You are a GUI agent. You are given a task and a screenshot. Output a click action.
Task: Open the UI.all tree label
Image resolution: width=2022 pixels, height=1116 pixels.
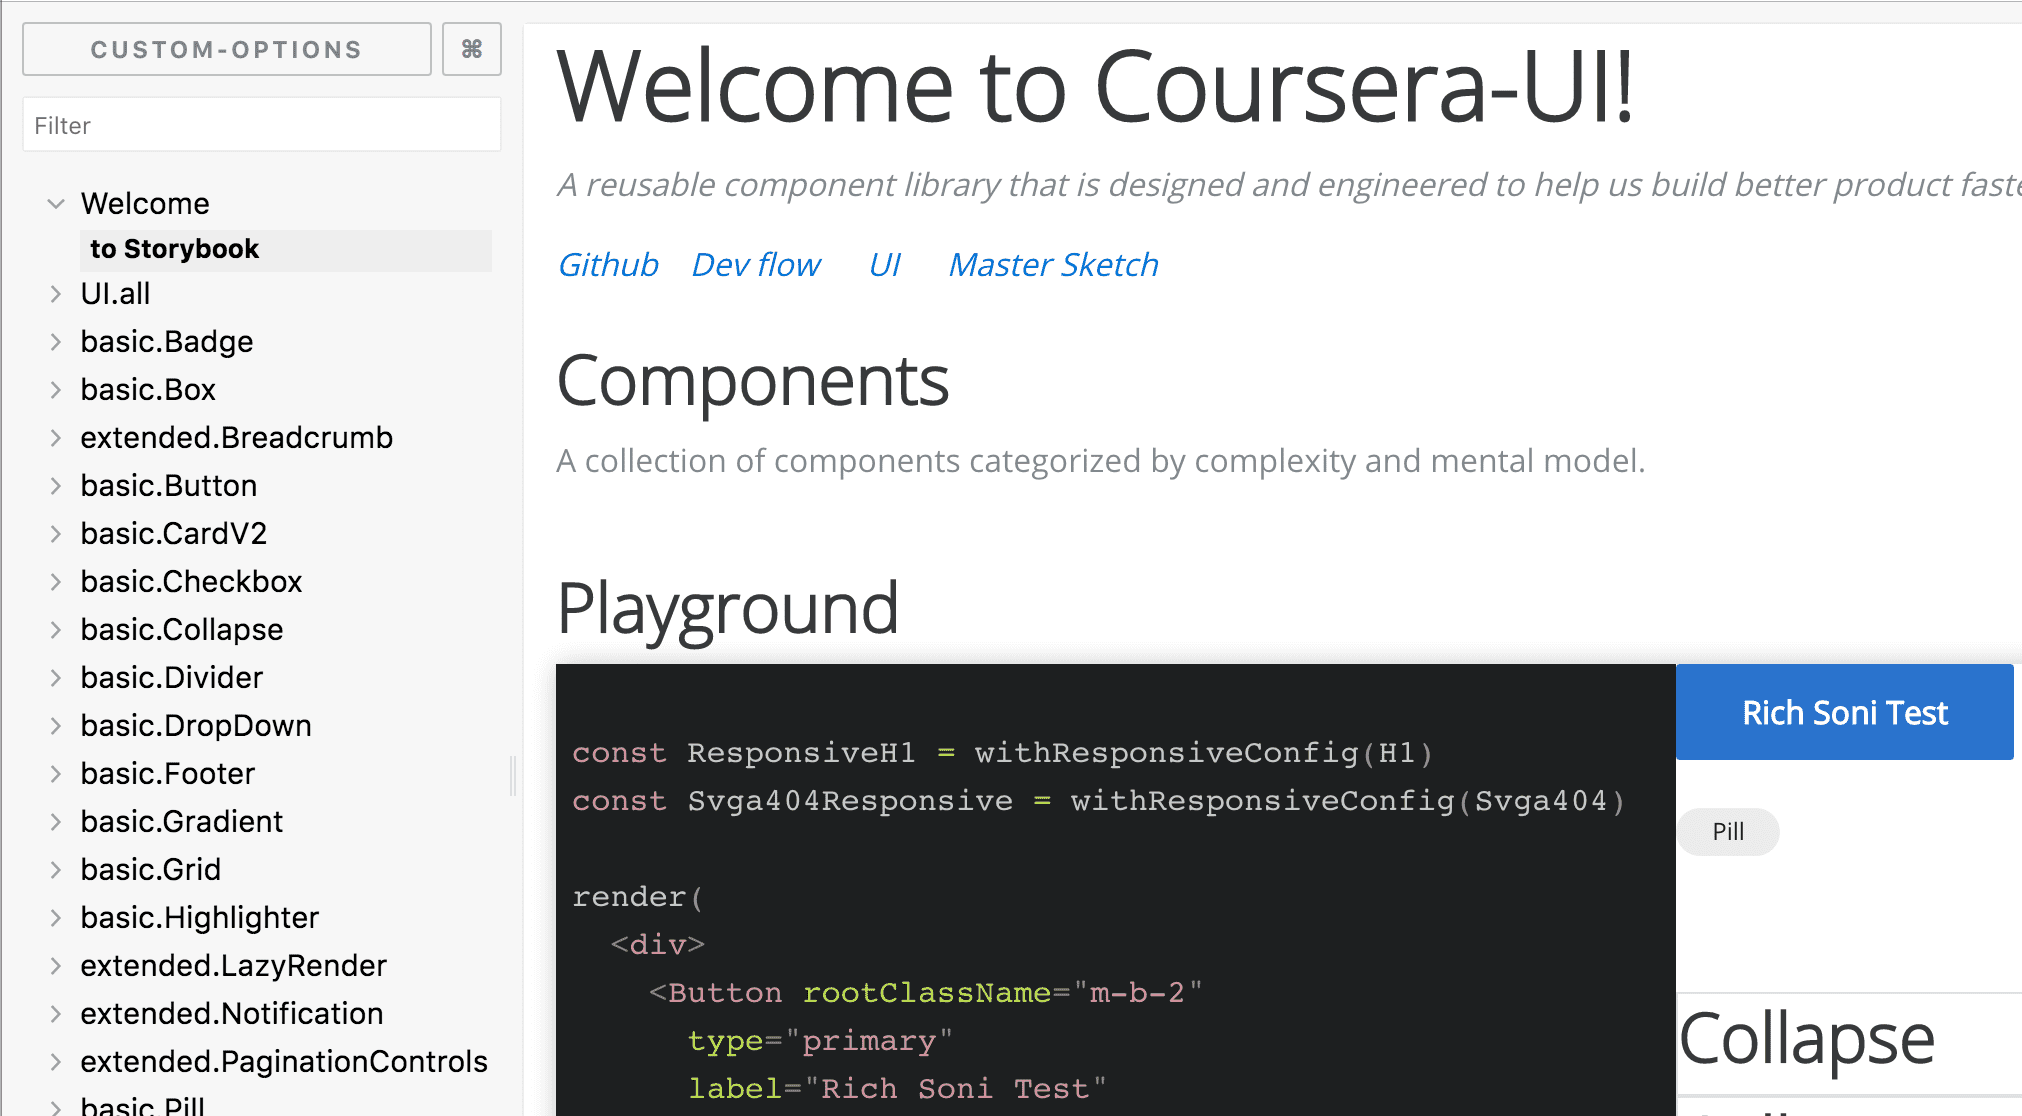point(115,294)
